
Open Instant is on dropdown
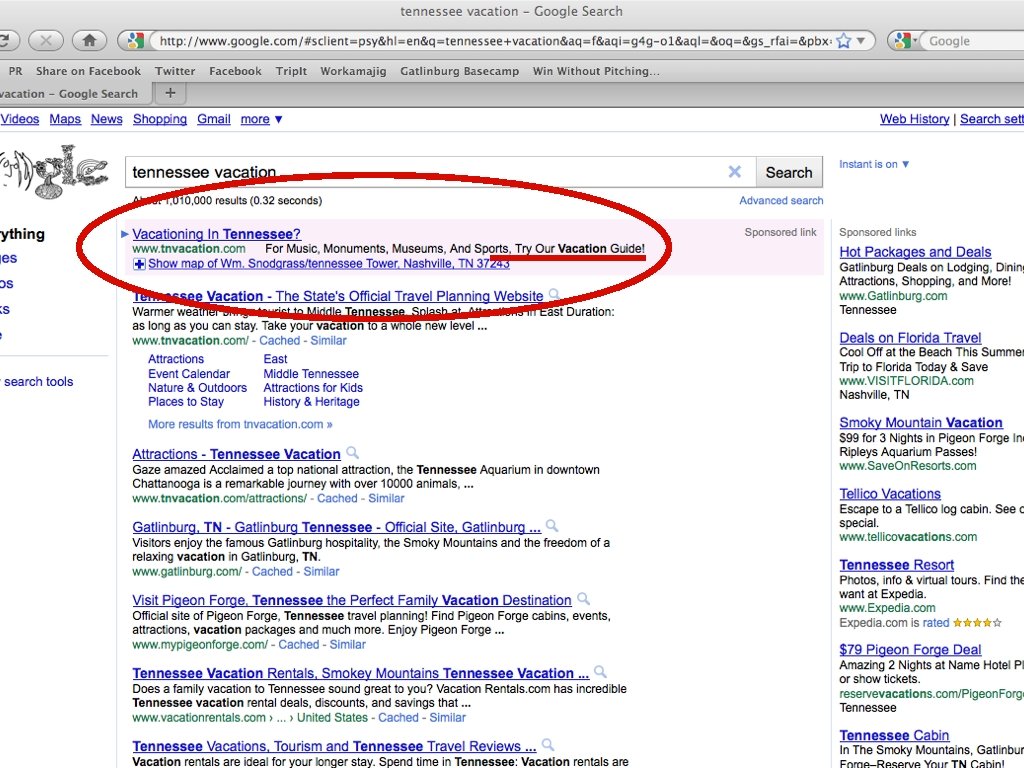point(874,164)
